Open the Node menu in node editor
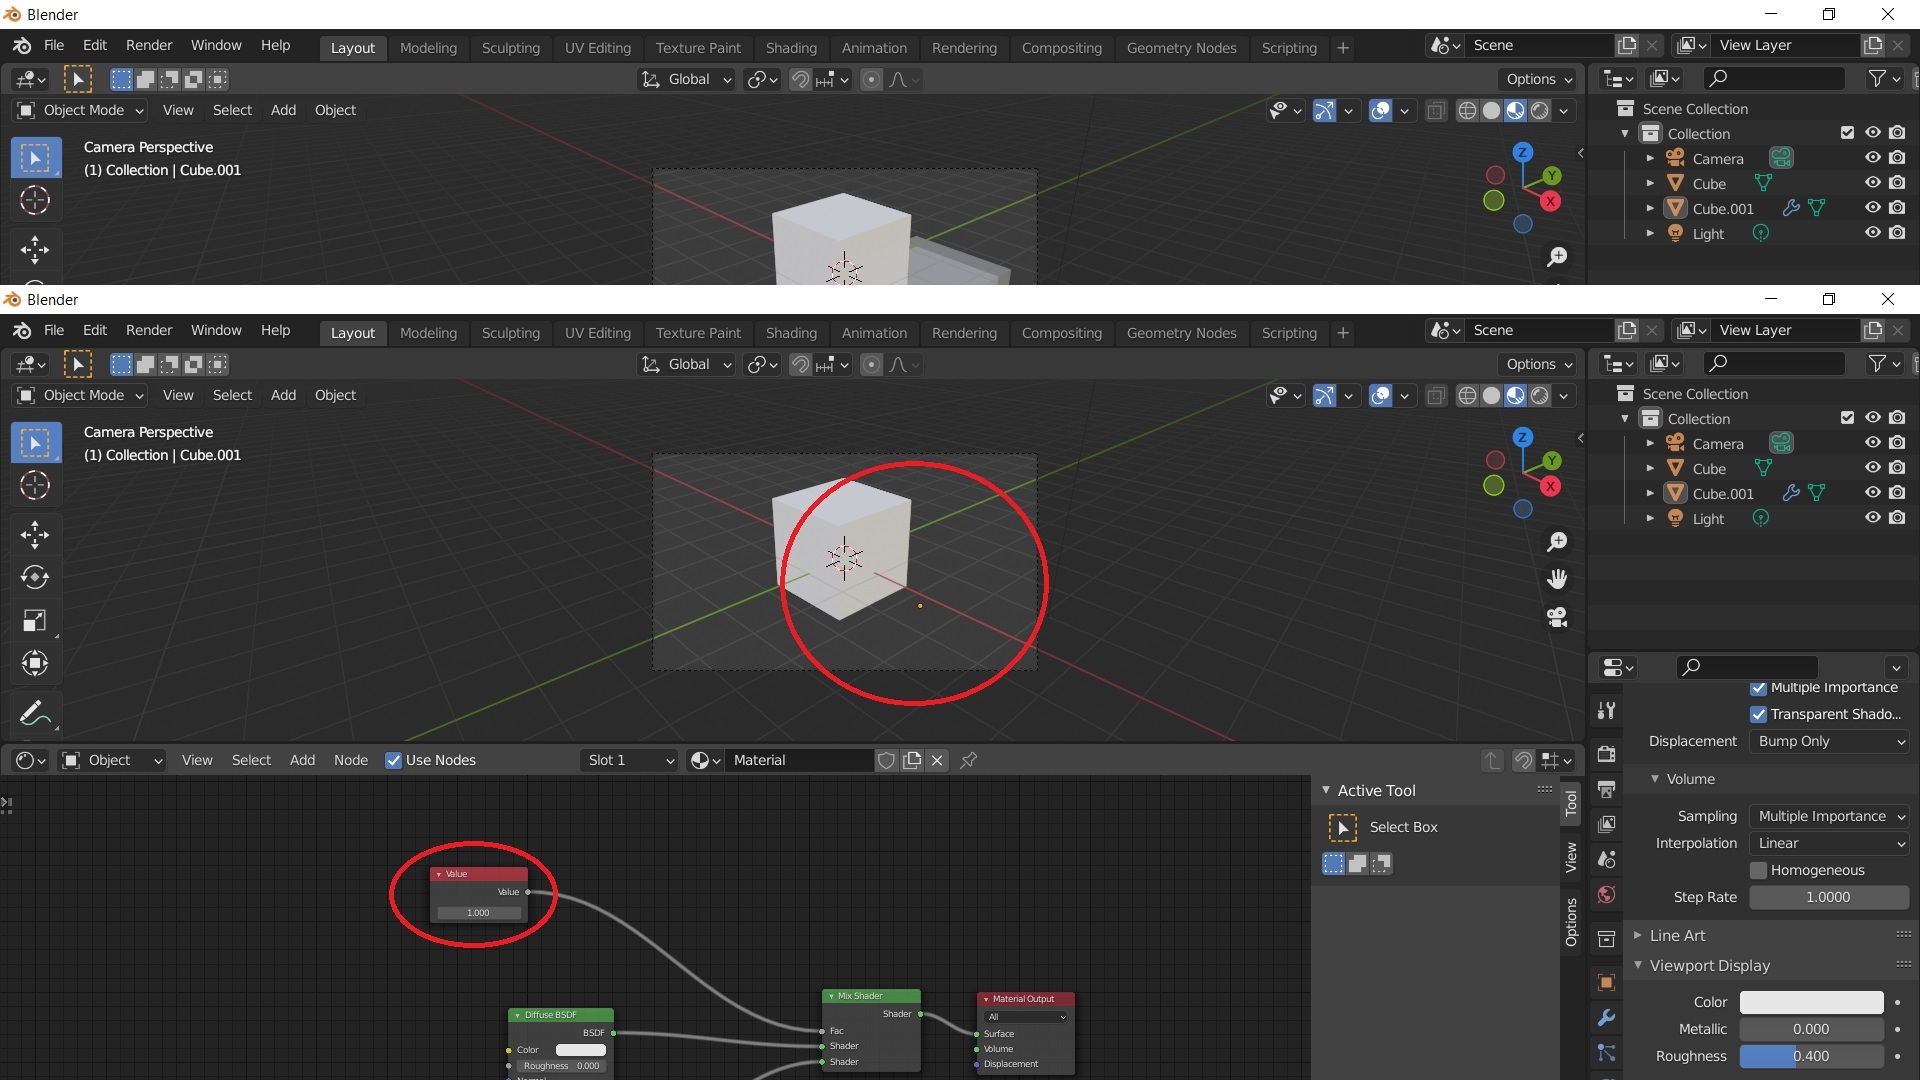Viewport: 1920px width, 1080px height. (350, 760)
